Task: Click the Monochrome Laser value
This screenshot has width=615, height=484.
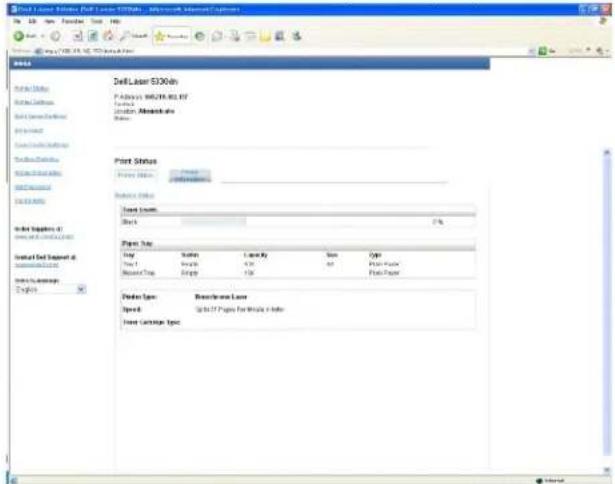Action: coord(221,297)
